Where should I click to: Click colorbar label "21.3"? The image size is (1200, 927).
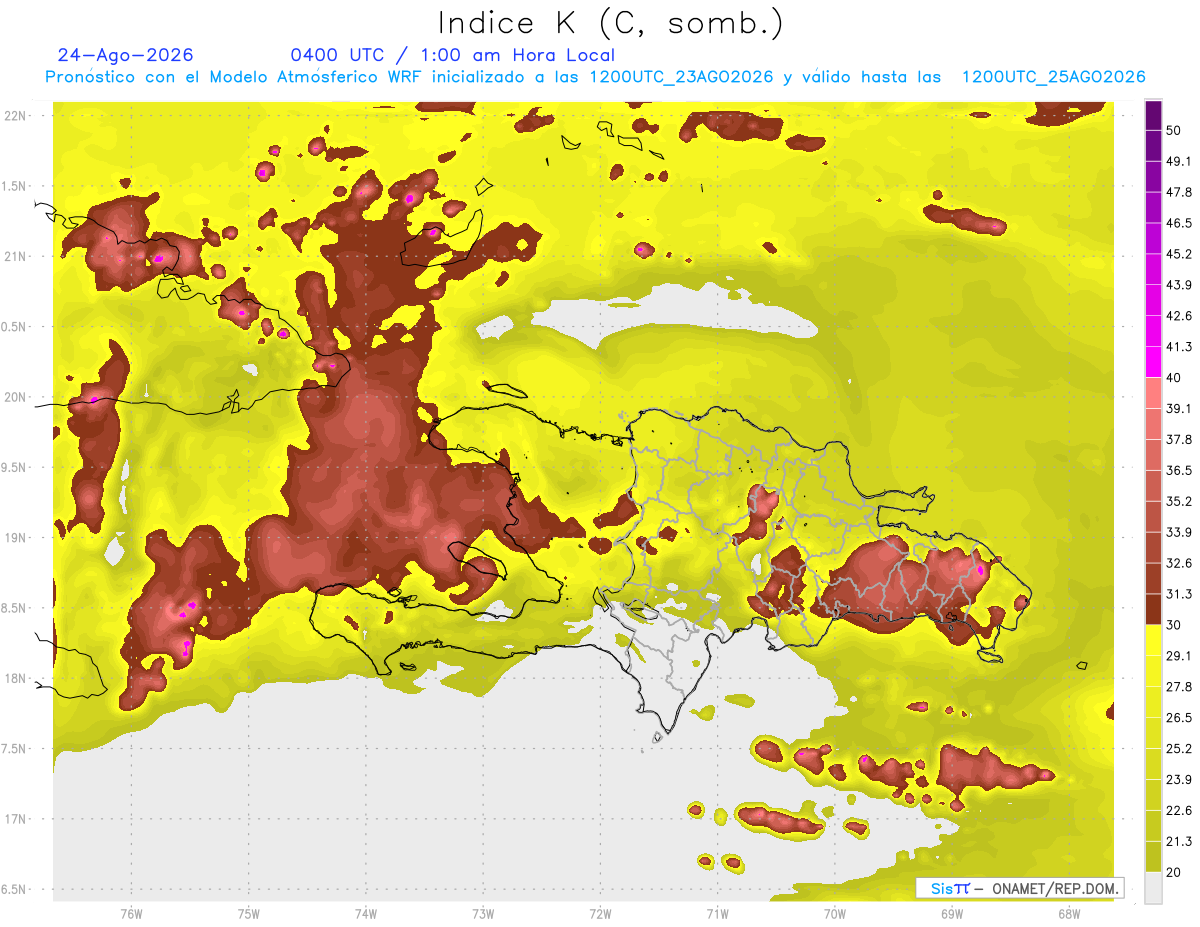(1178, 841)
